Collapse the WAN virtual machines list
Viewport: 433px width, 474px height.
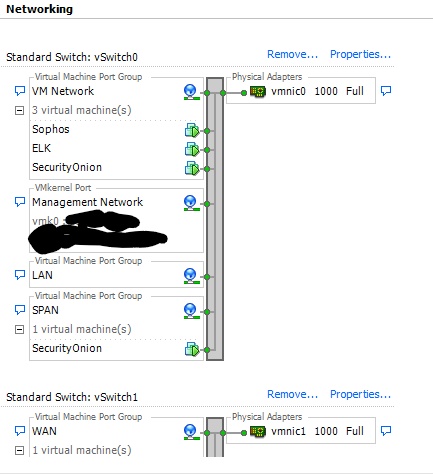20,450
